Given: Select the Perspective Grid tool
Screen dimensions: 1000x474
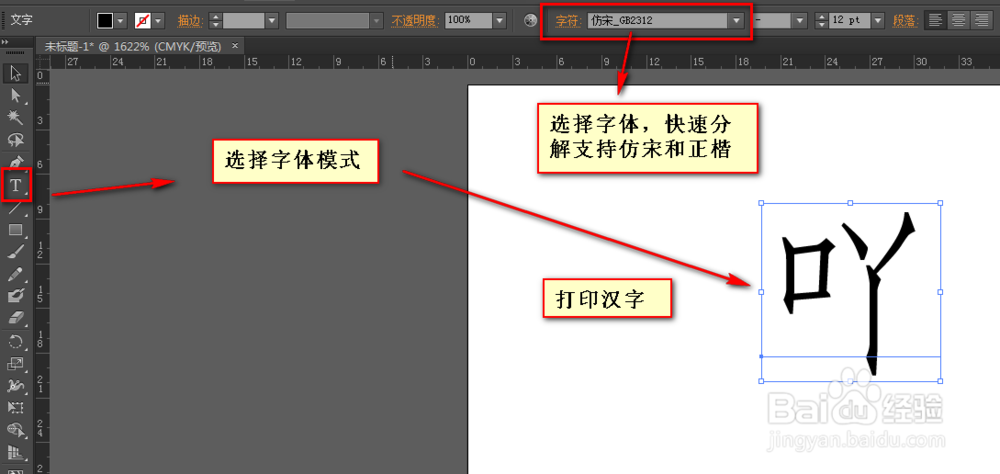Looking at the screenshot, I should pos(16,453).
